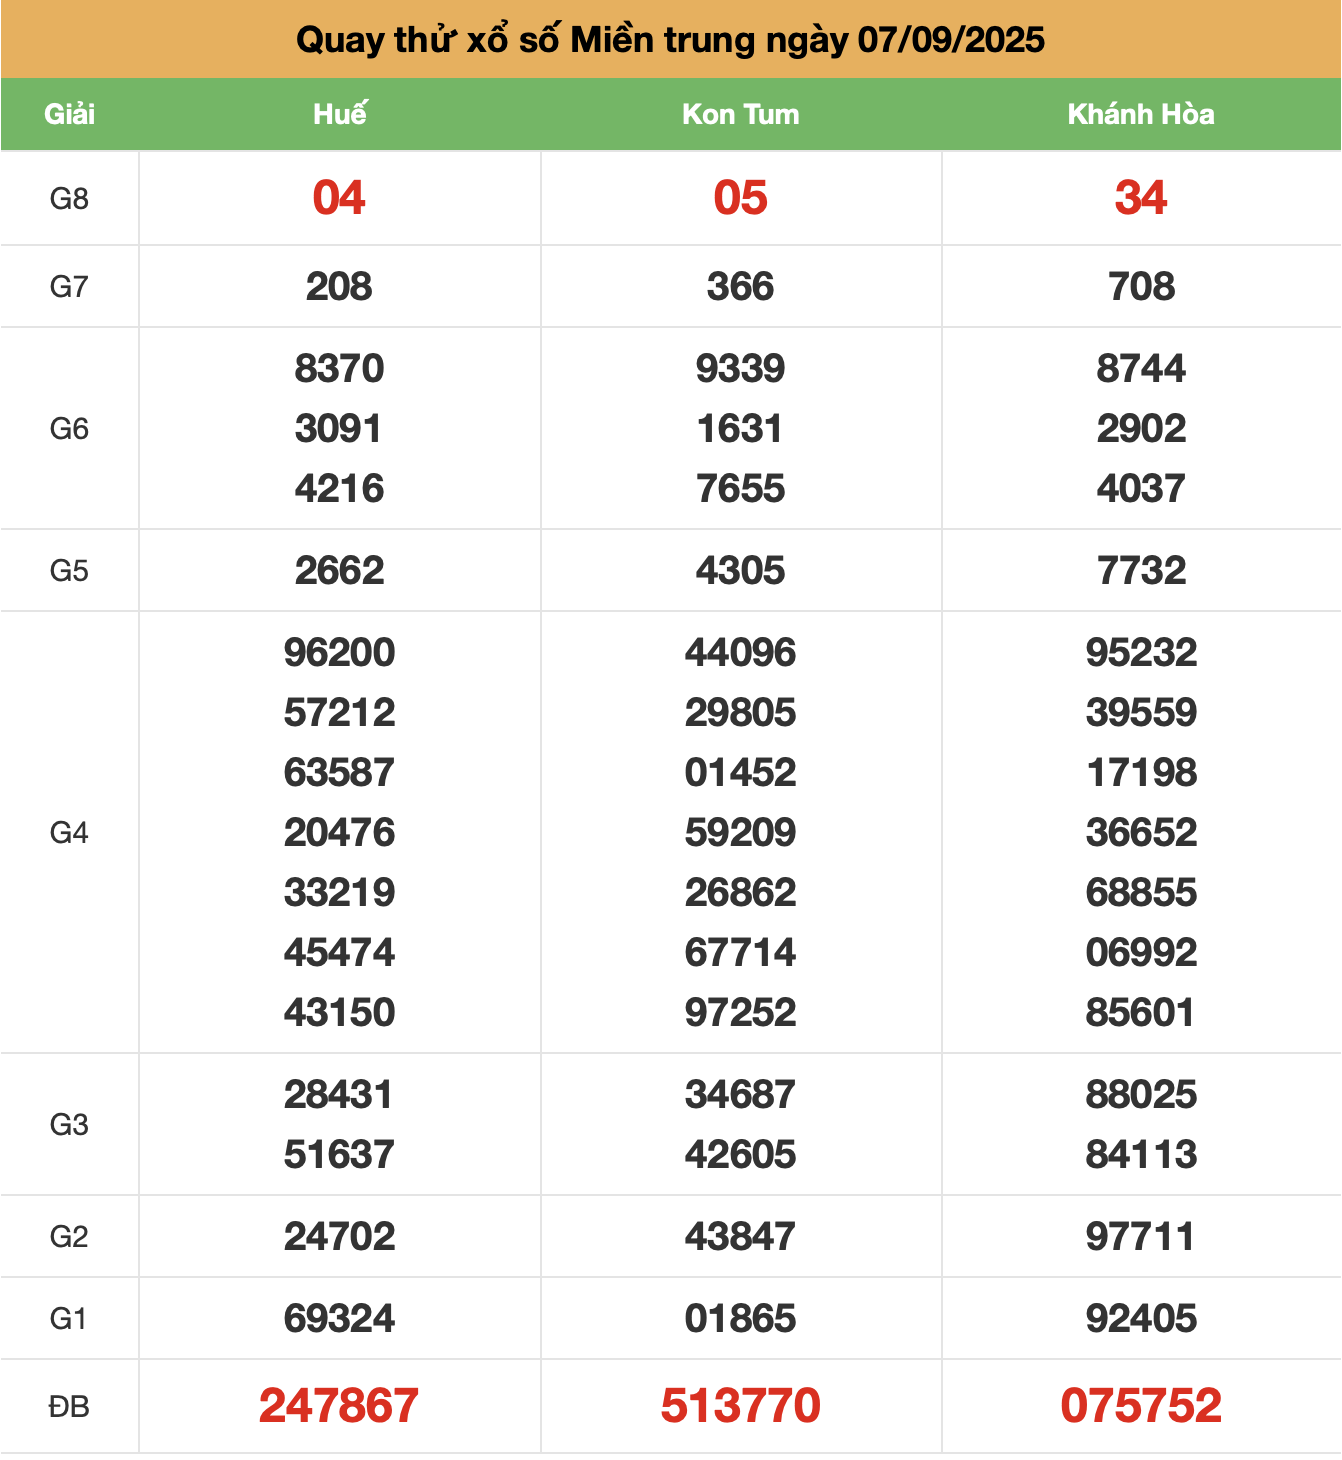Viewport: 1342px width, 1460px height.
Task: Select Kon Tum G8 result 05
Action: (740, 198)
